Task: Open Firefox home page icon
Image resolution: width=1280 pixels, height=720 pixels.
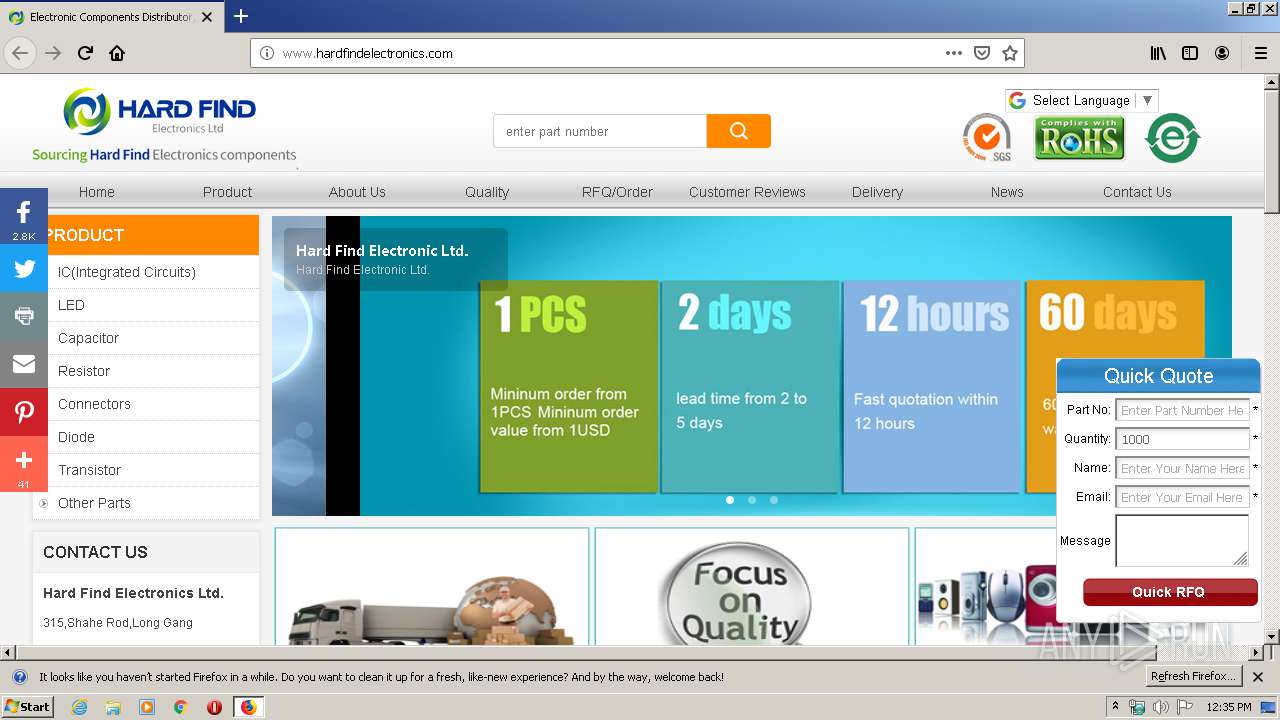Action: coord(117,53)
